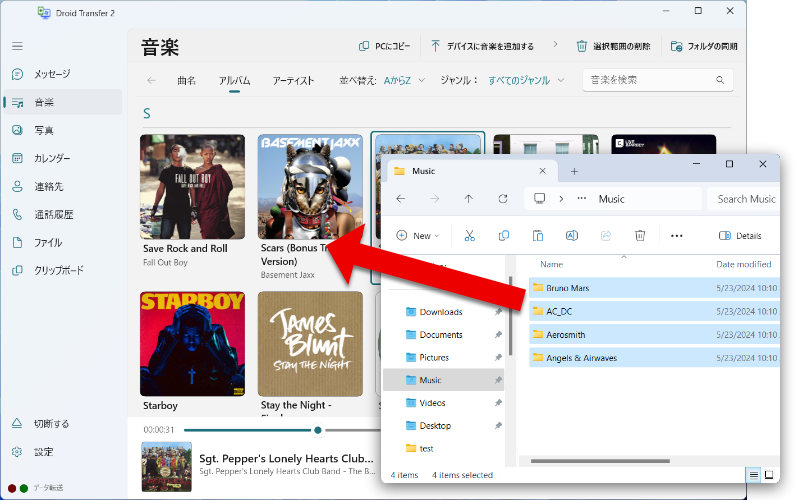Viewport: 800px width, 500px height.
Task: Click the 音楽を検索 search field
Action: tap(658, 80)
